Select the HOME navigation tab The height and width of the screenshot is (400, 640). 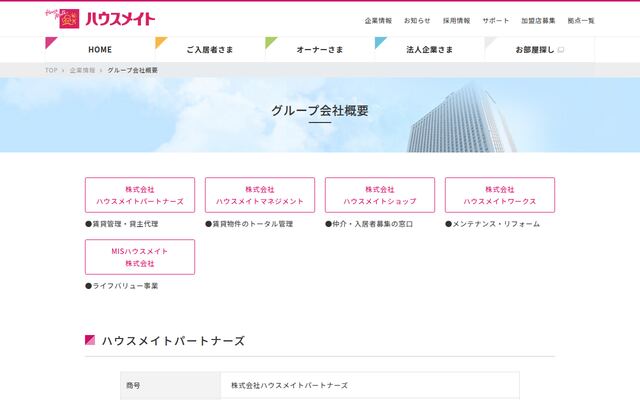coord(100,49)
